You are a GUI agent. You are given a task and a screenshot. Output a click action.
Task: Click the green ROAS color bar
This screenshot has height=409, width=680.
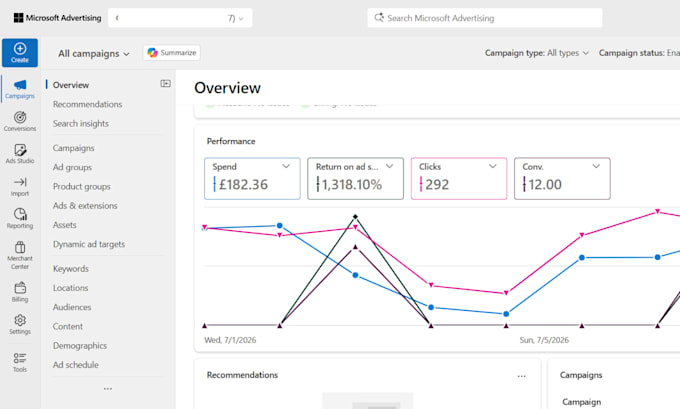coord(317,184)
